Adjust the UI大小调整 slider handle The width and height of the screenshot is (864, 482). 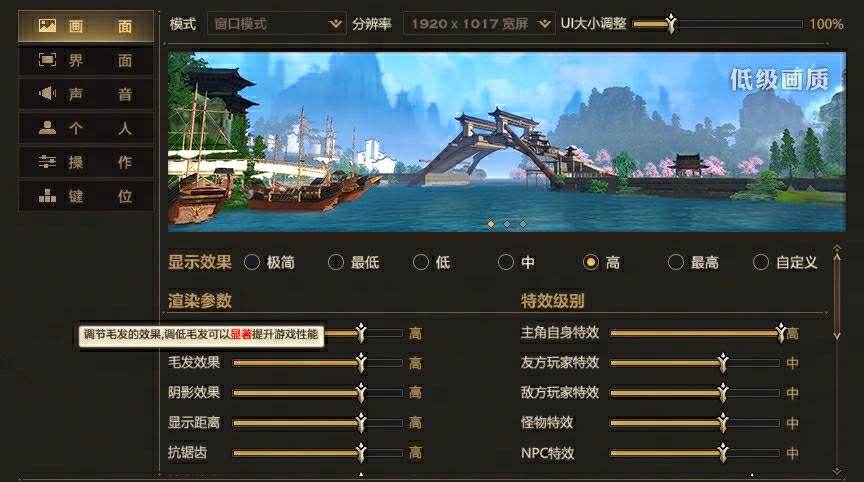(x=671, y=24)
